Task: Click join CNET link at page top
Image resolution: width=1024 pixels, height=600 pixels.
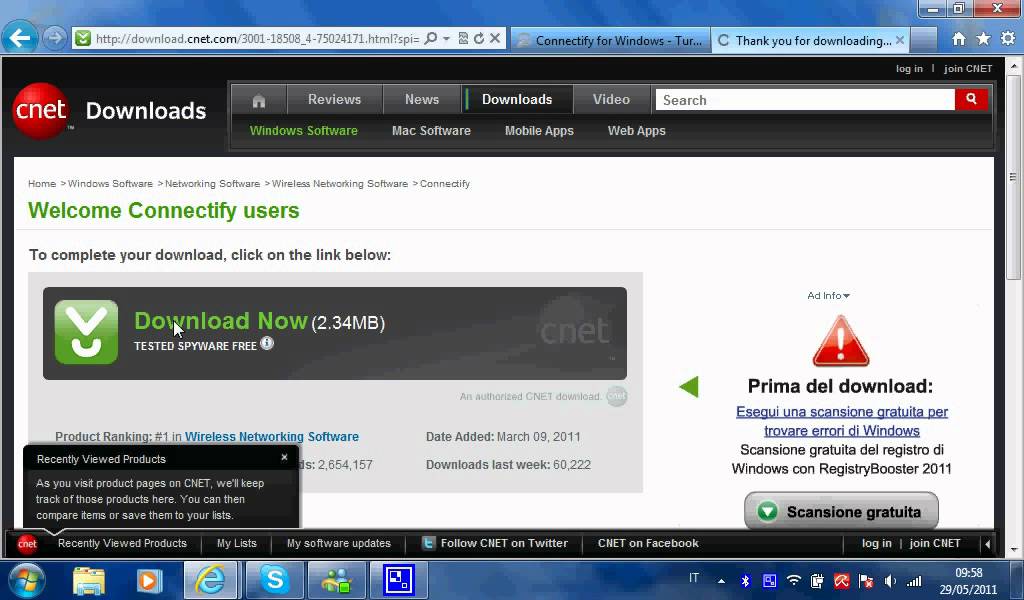Action: click(x=968, y=69)
